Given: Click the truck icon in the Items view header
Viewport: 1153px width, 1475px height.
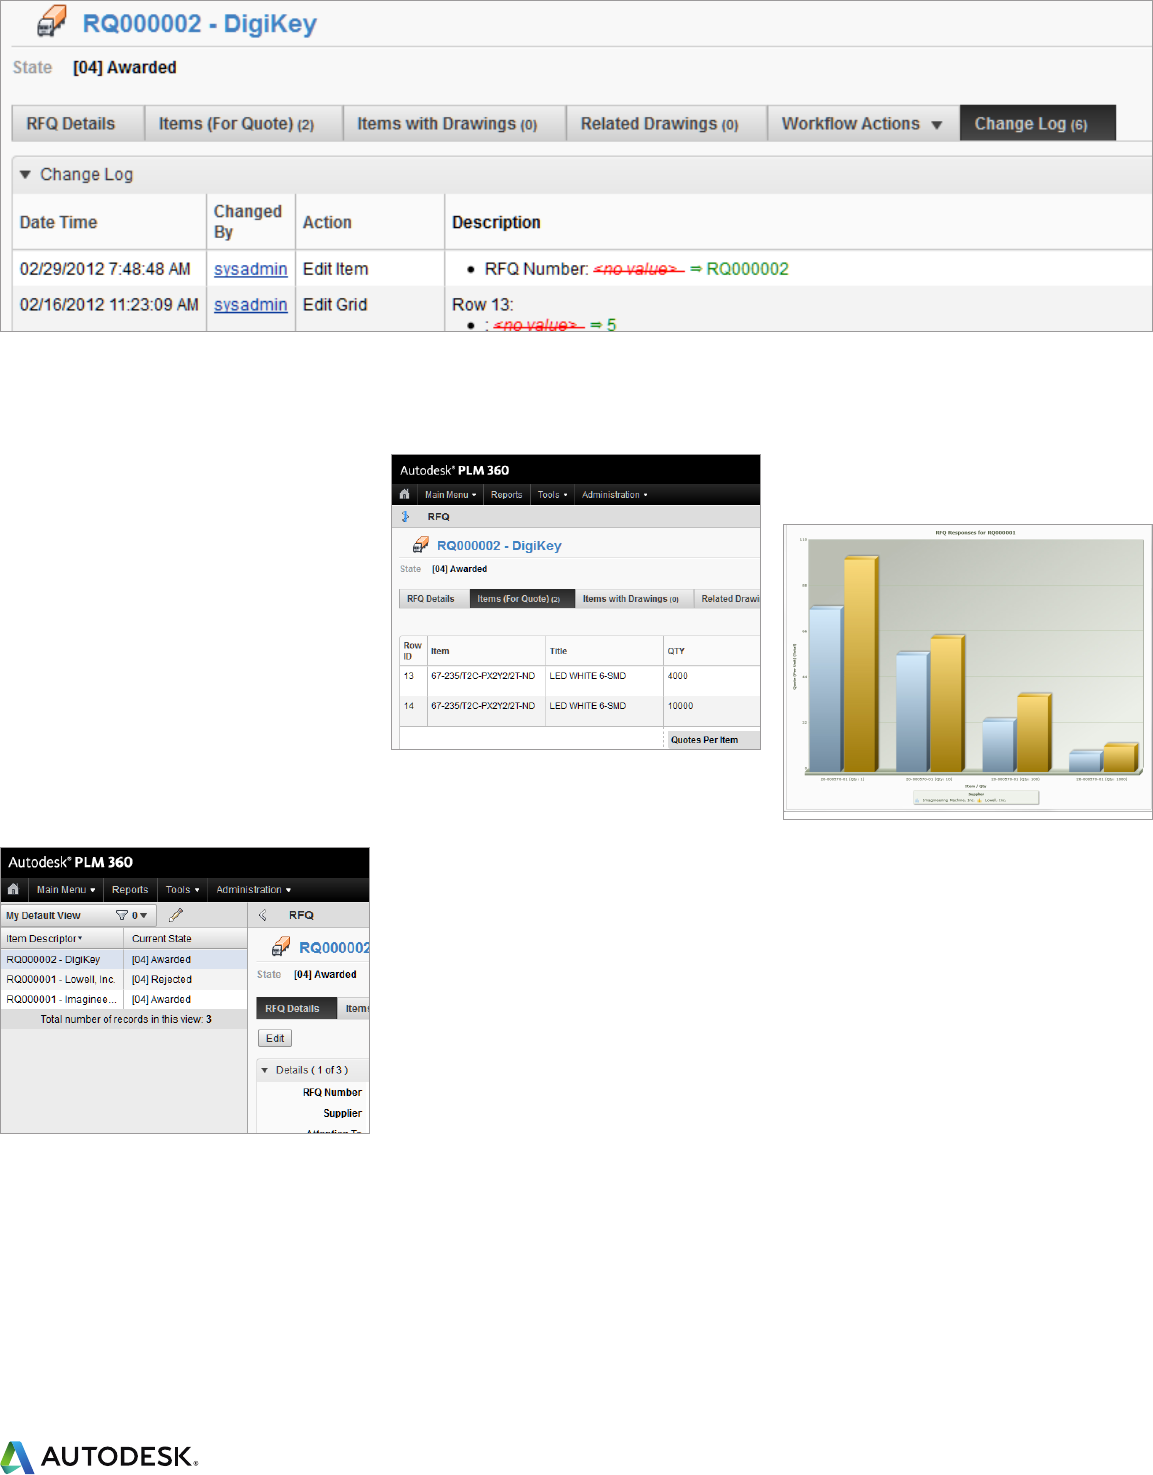Looking at the screenshot, I should (421, 545).
